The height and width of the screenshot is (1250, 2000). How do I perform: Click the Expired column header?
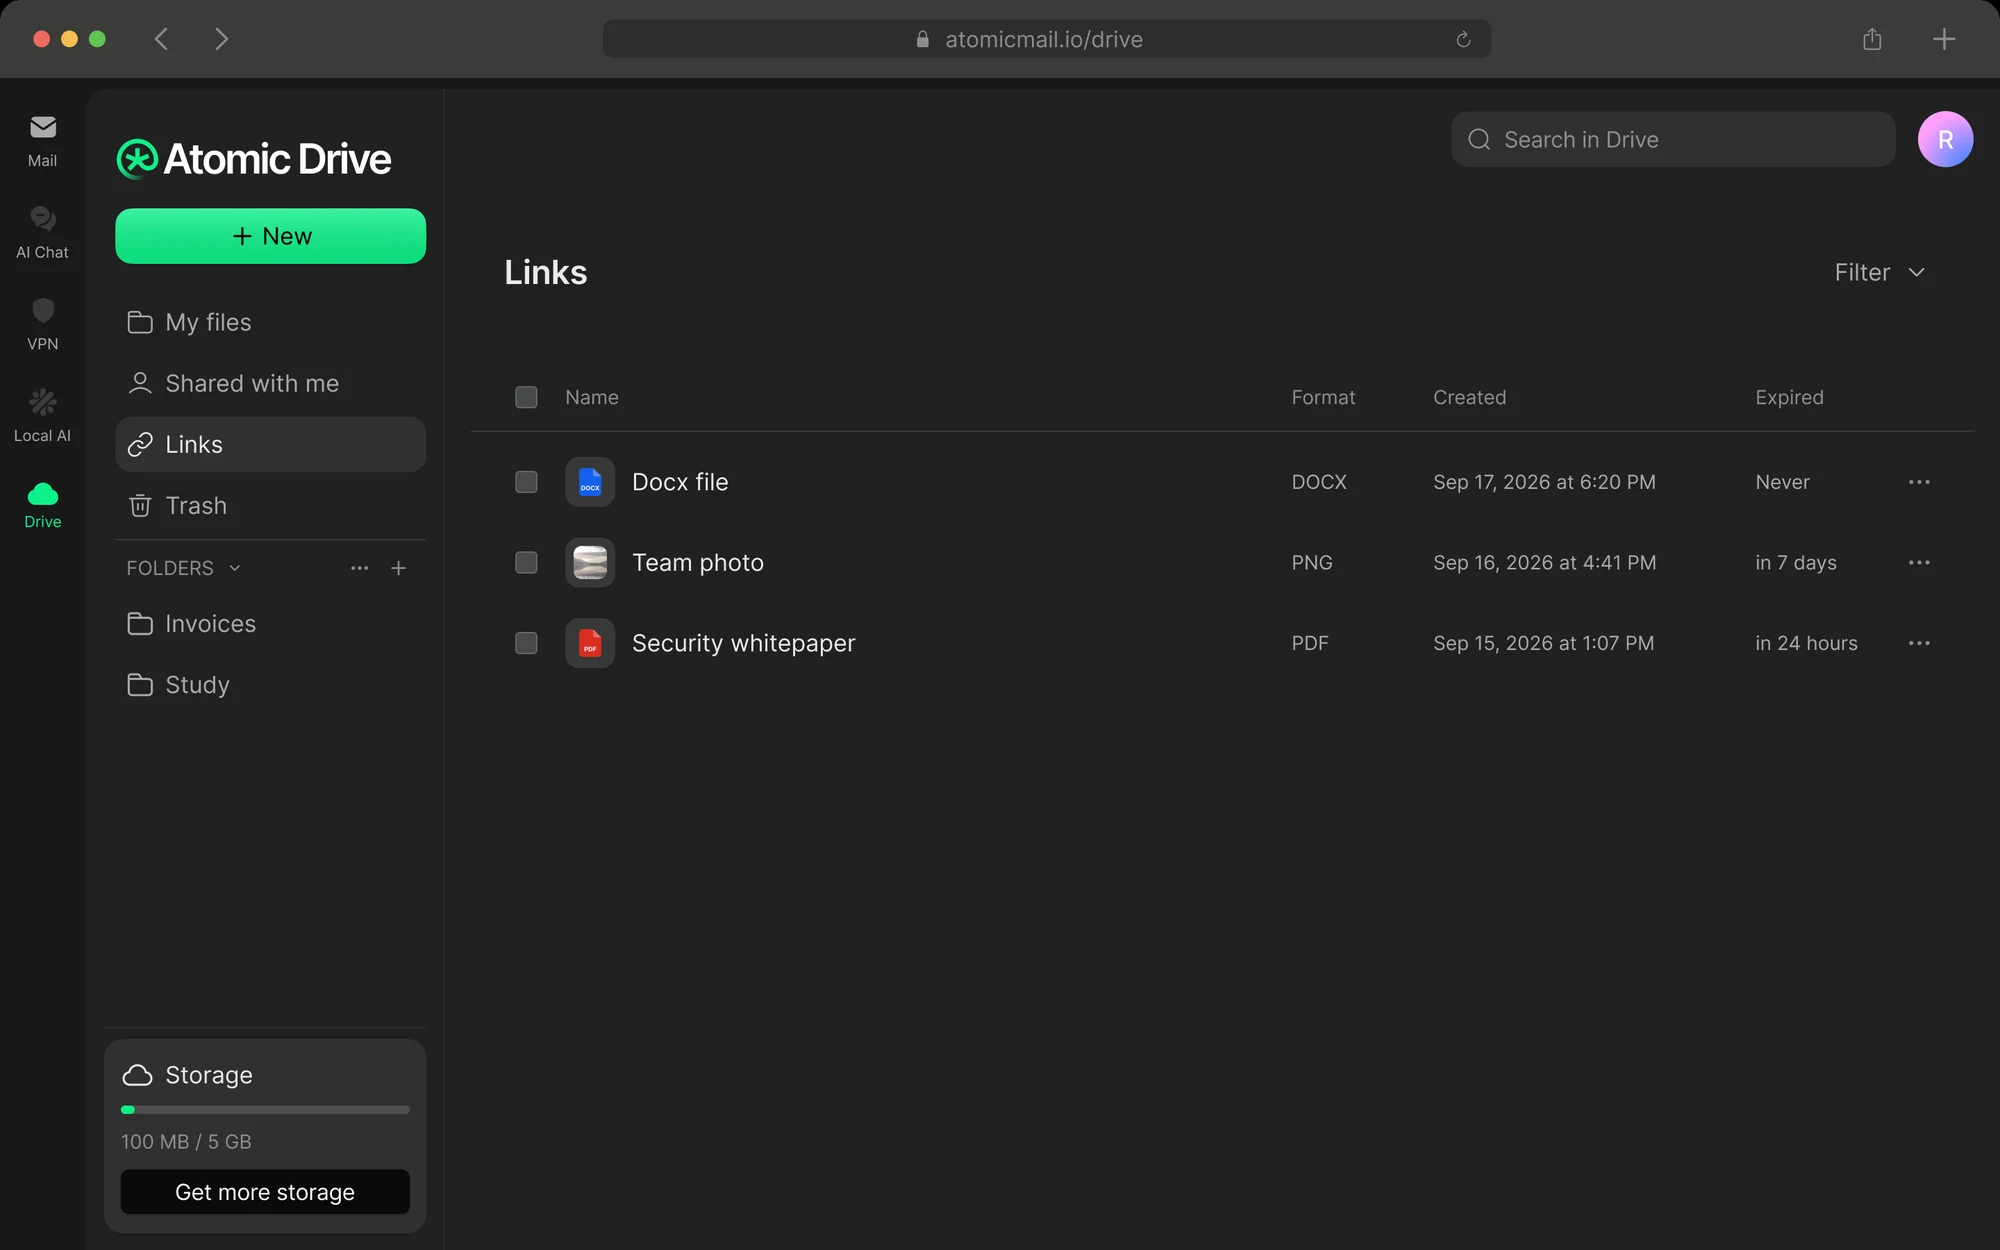pos(1789,397)
